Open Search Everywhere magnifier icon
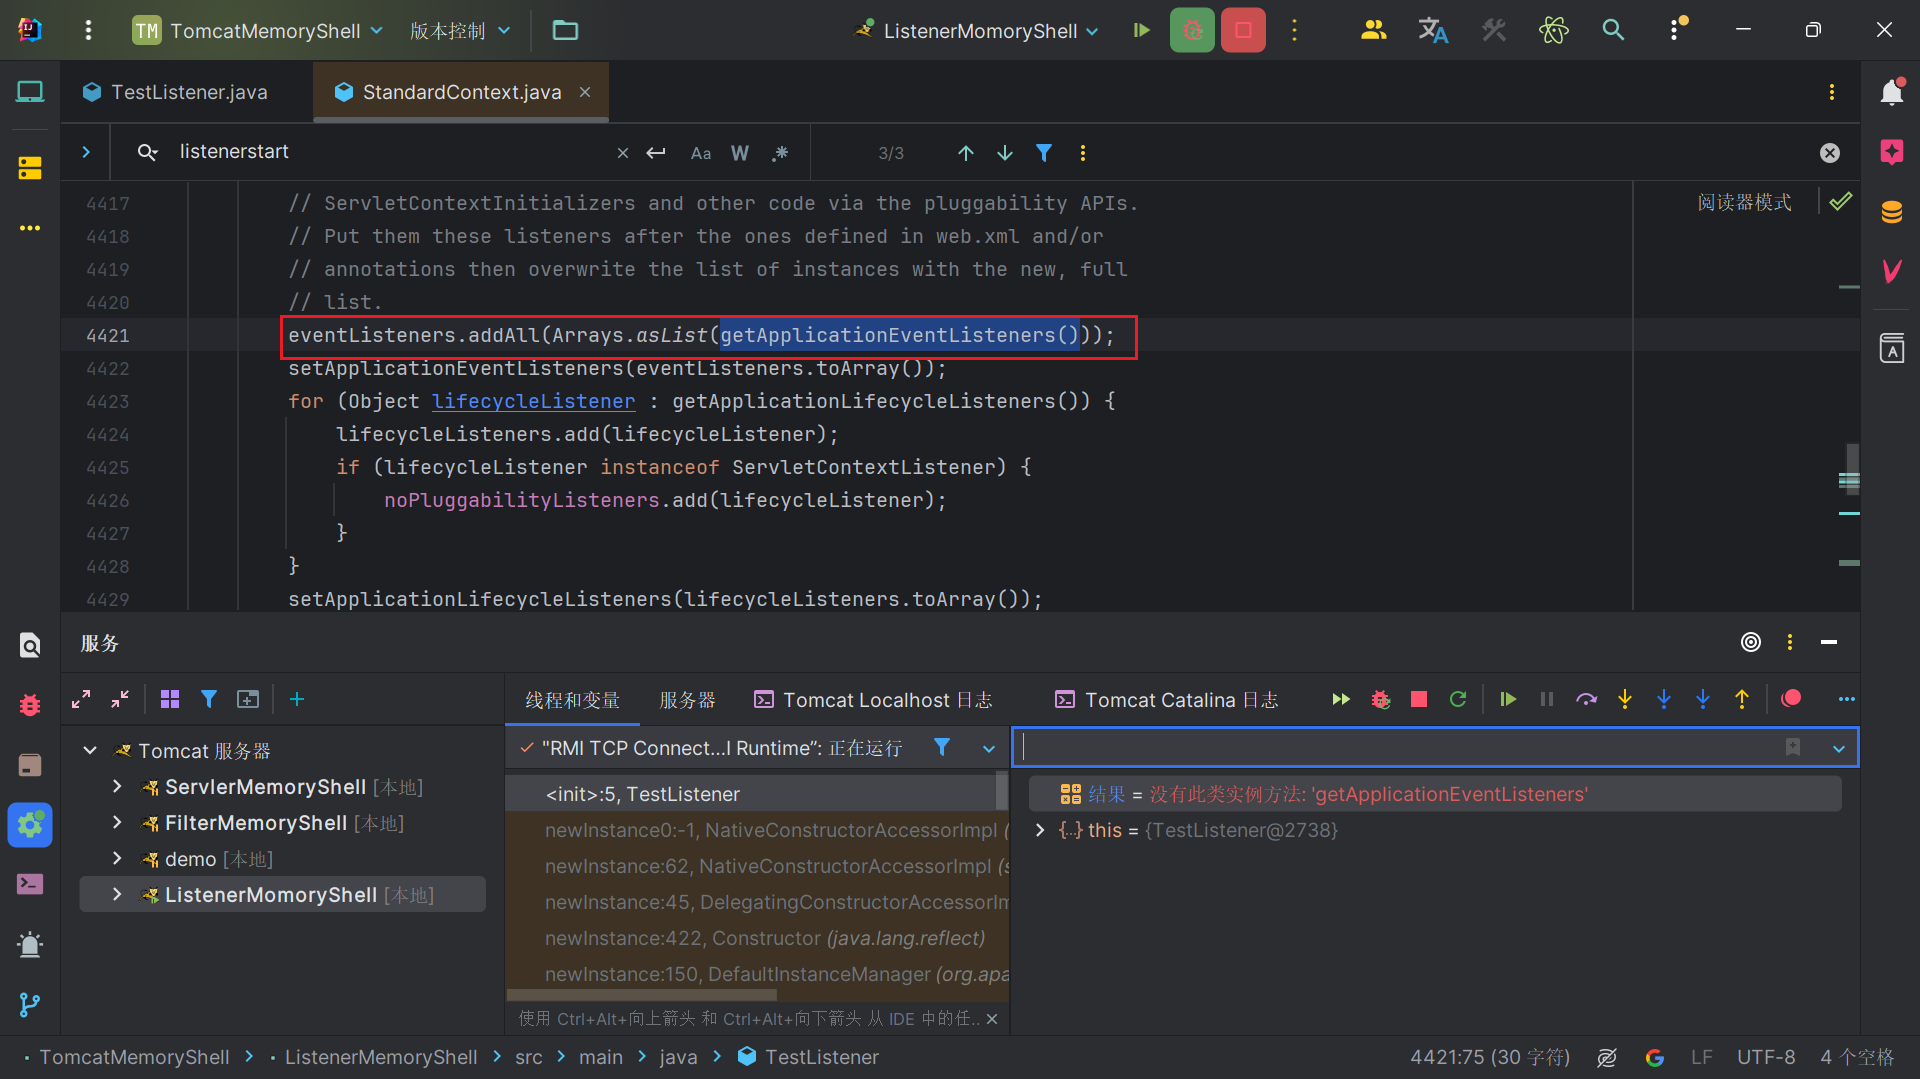The image size is (1920, 1079). 1613,30
